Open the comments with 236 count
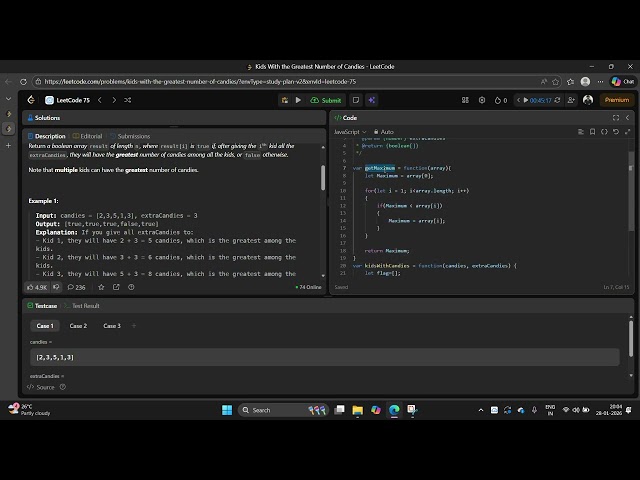This screenshot has height=480, width=640. (x=75, y=287)
